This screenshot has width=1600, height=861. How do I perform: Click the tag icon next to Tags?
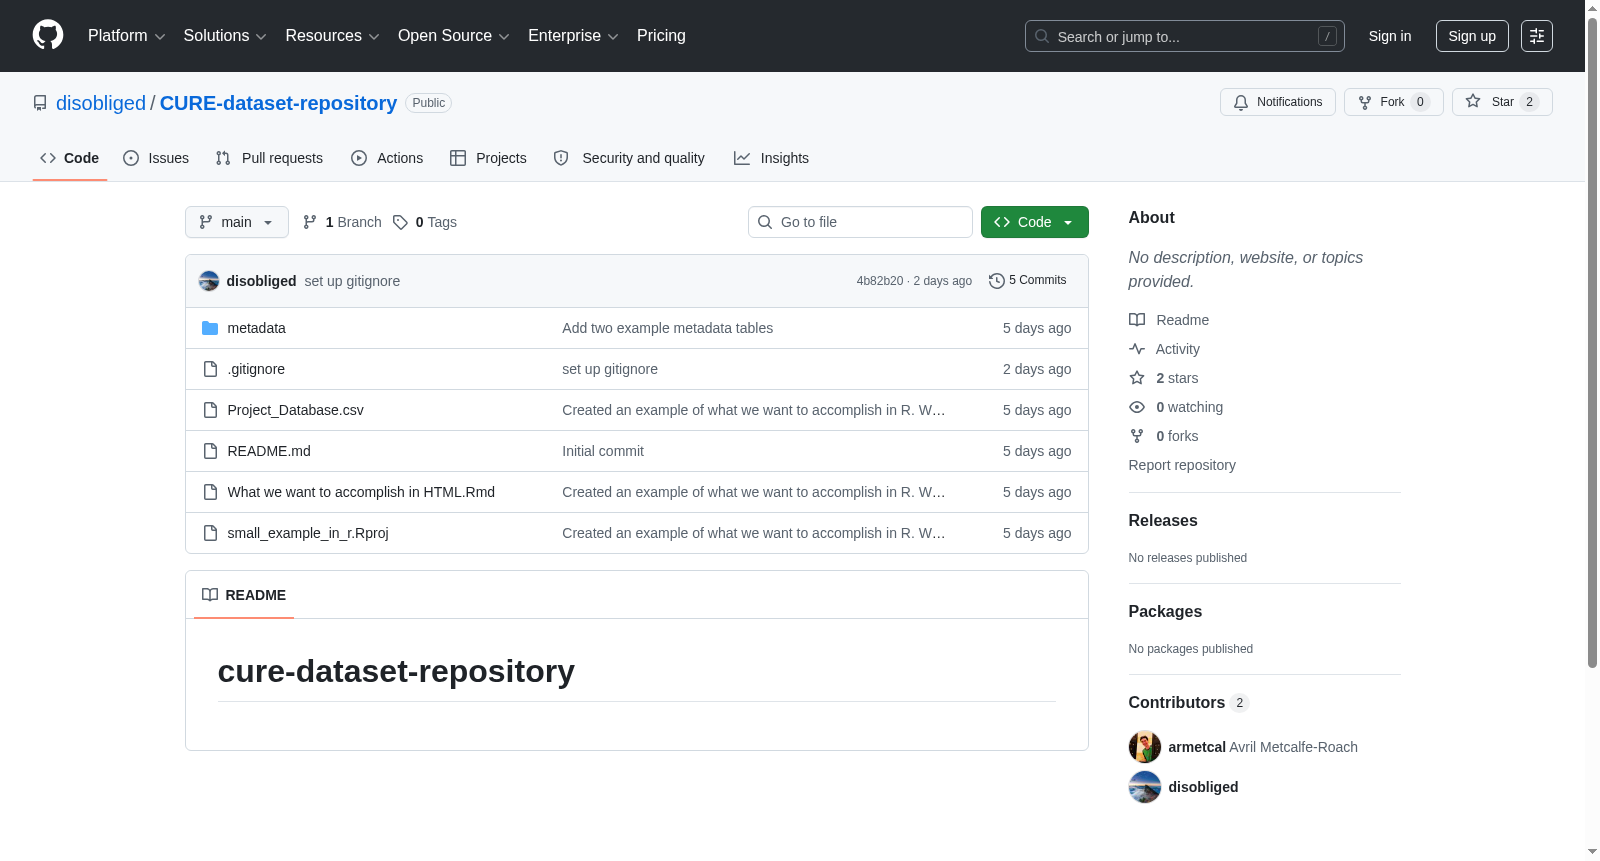[x=400, y=222]
